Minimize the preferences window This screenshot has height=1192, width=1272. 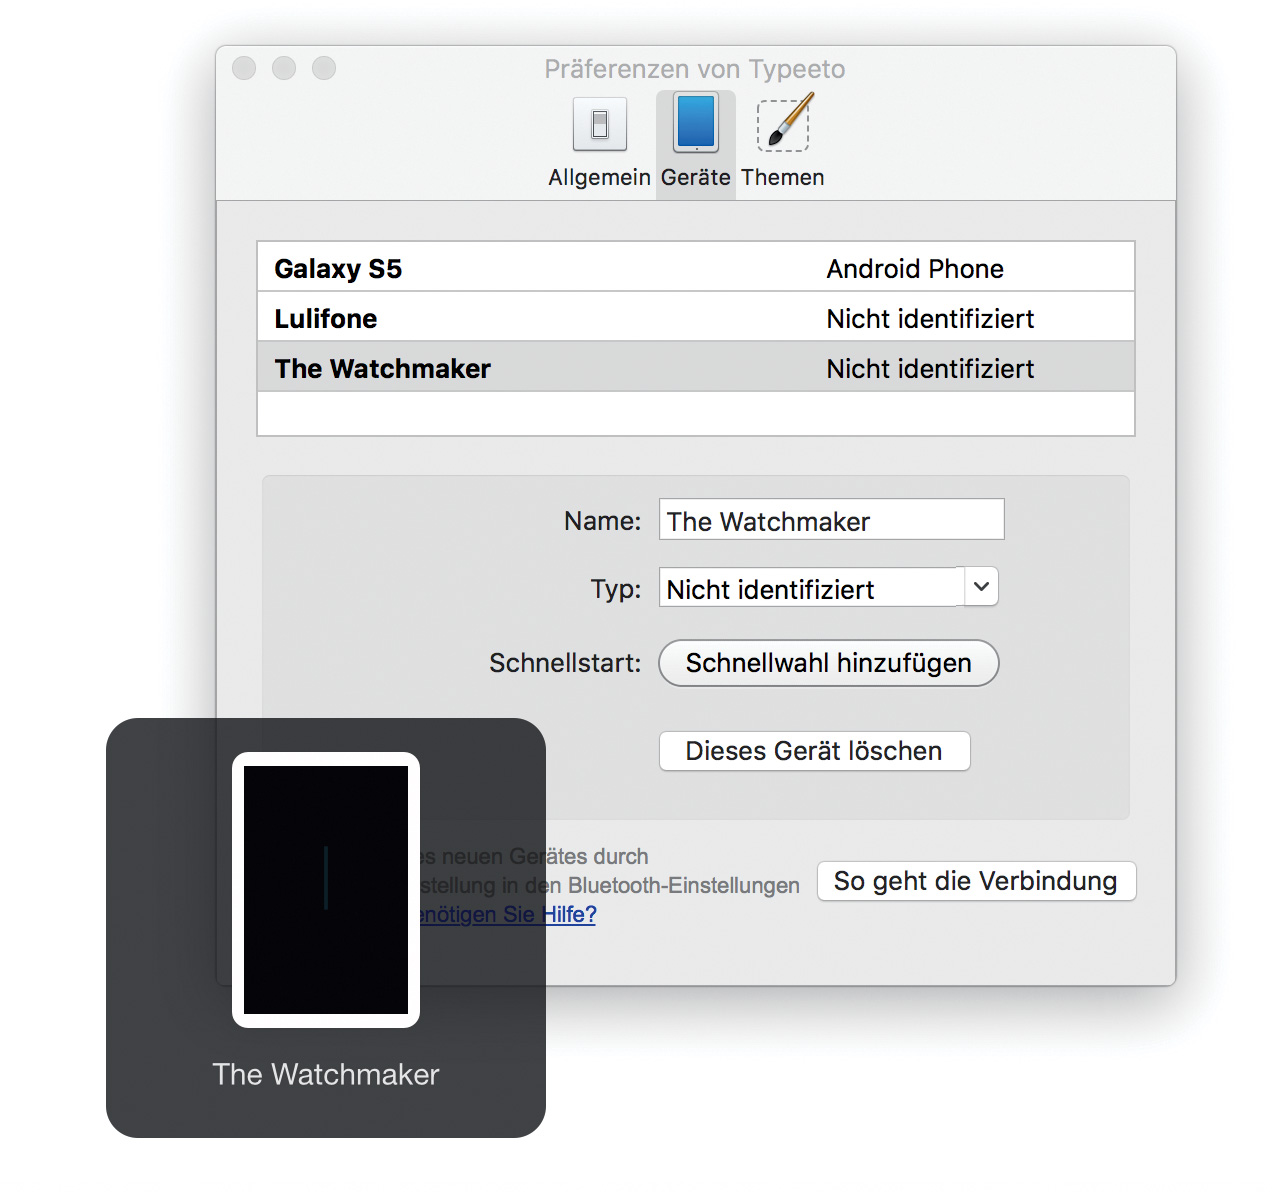point(284,68)
